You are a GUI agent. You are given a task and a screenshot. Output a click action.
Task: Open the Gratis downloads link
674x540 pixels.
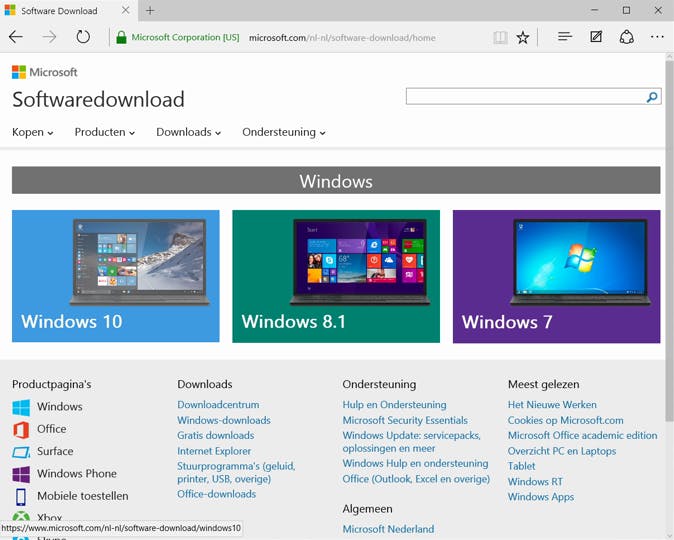[x=215, y=436]
